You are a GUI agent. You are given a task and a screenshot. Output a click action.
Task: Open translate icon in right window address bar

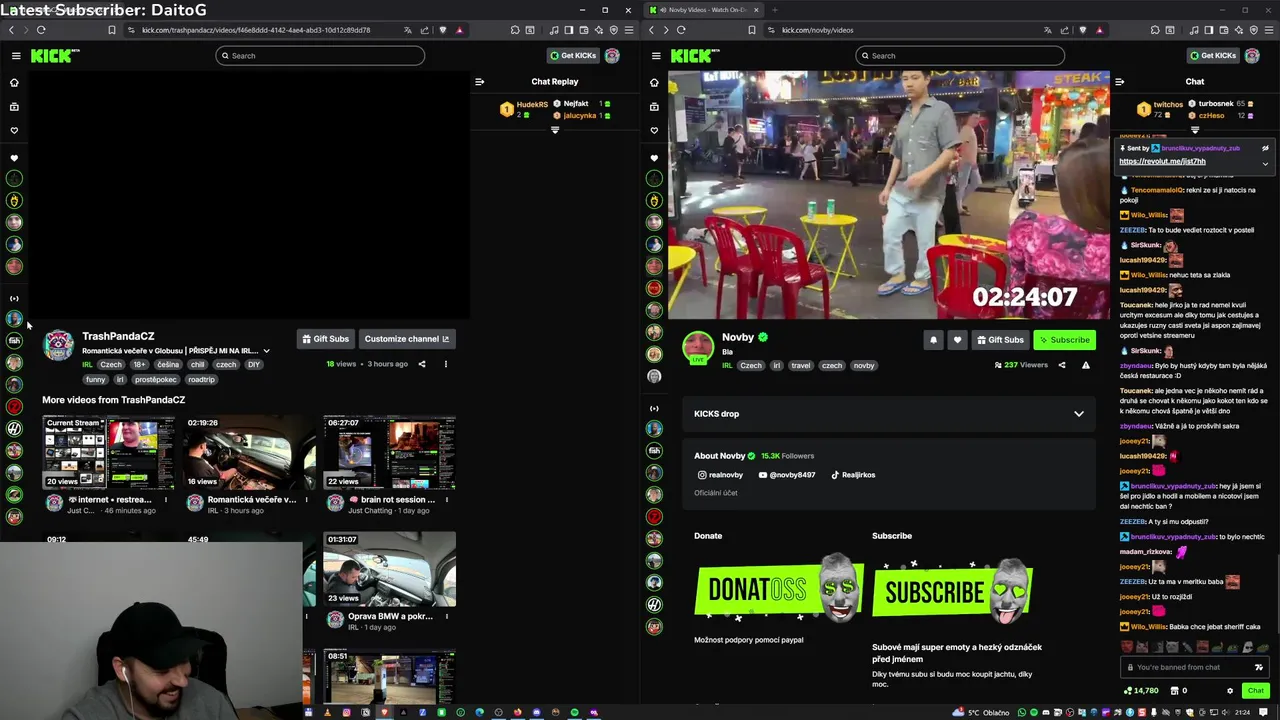coord(1047,30)
